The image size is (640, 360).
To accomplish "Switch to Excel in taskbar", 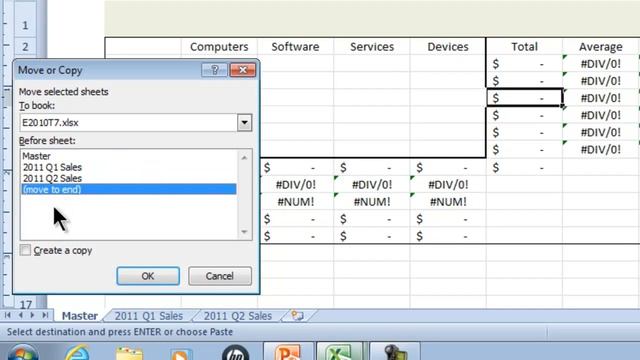I will tap(340, 351).
